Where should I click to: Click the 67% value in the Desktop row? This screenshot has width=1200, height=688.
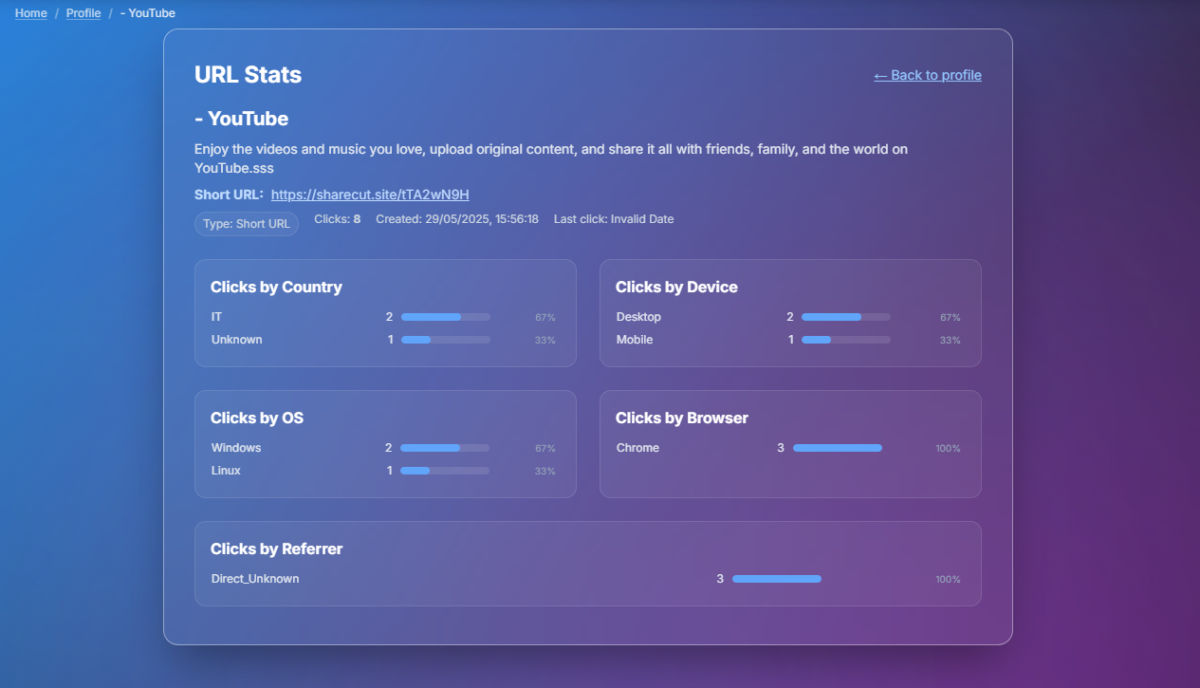tap(950, 318)
